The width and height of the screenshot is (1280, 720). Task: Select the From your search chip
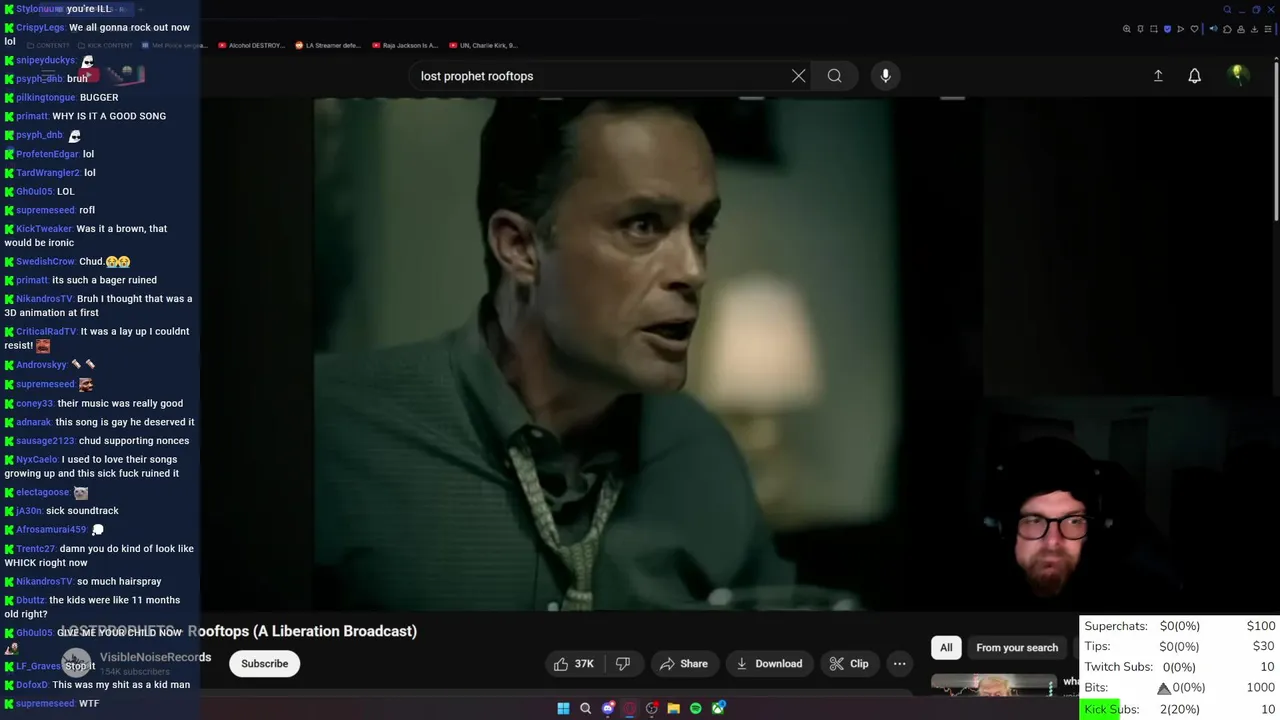coord(1017,647)
